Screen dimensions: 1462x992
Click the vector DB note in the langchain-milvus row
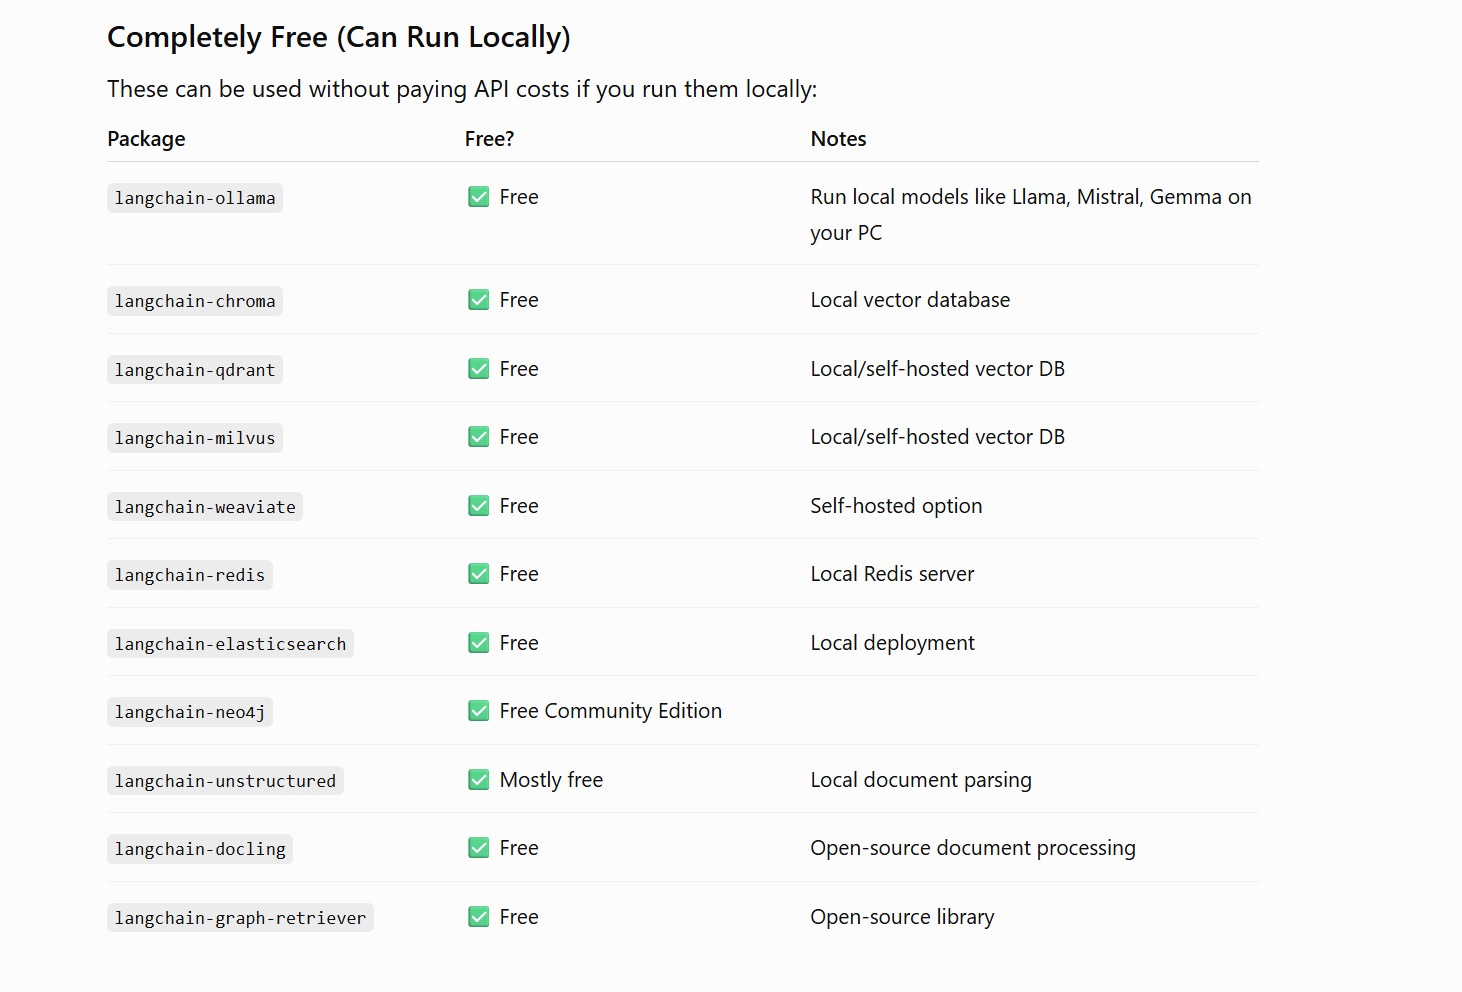pyautogui.click(x=938, y=437)
